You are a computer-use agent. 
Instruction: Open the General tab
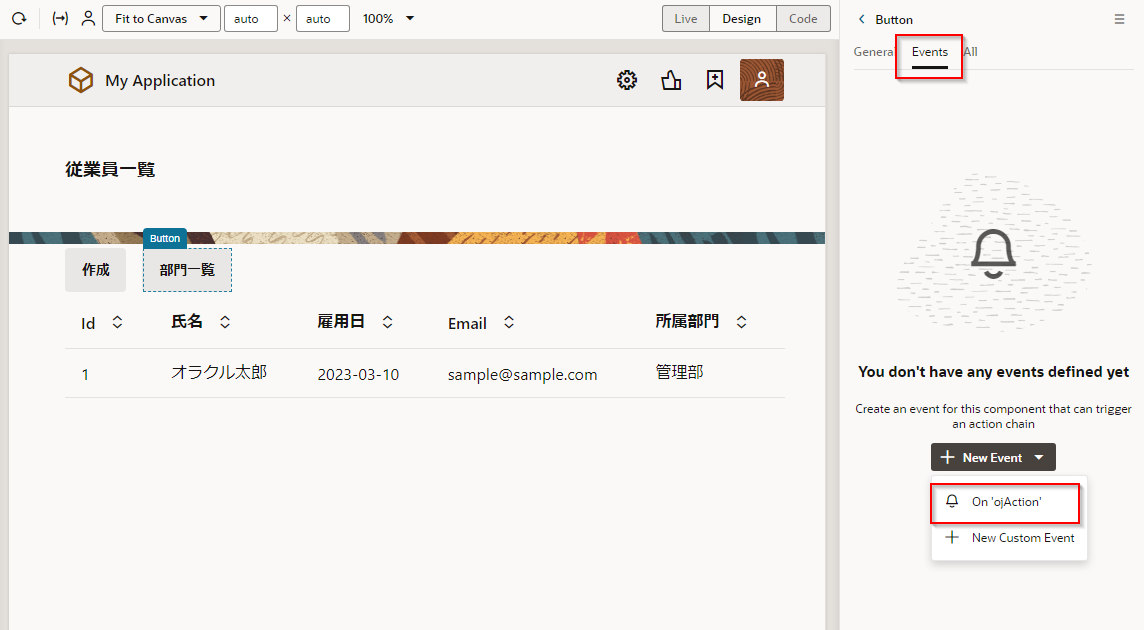[873, 52]
